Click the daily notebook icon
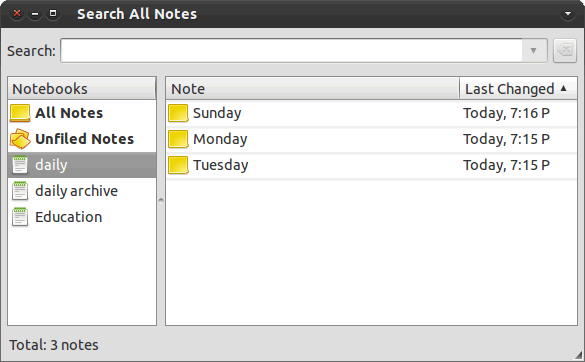Viewport: 585px width, 362px height. [x=20, y=165]
